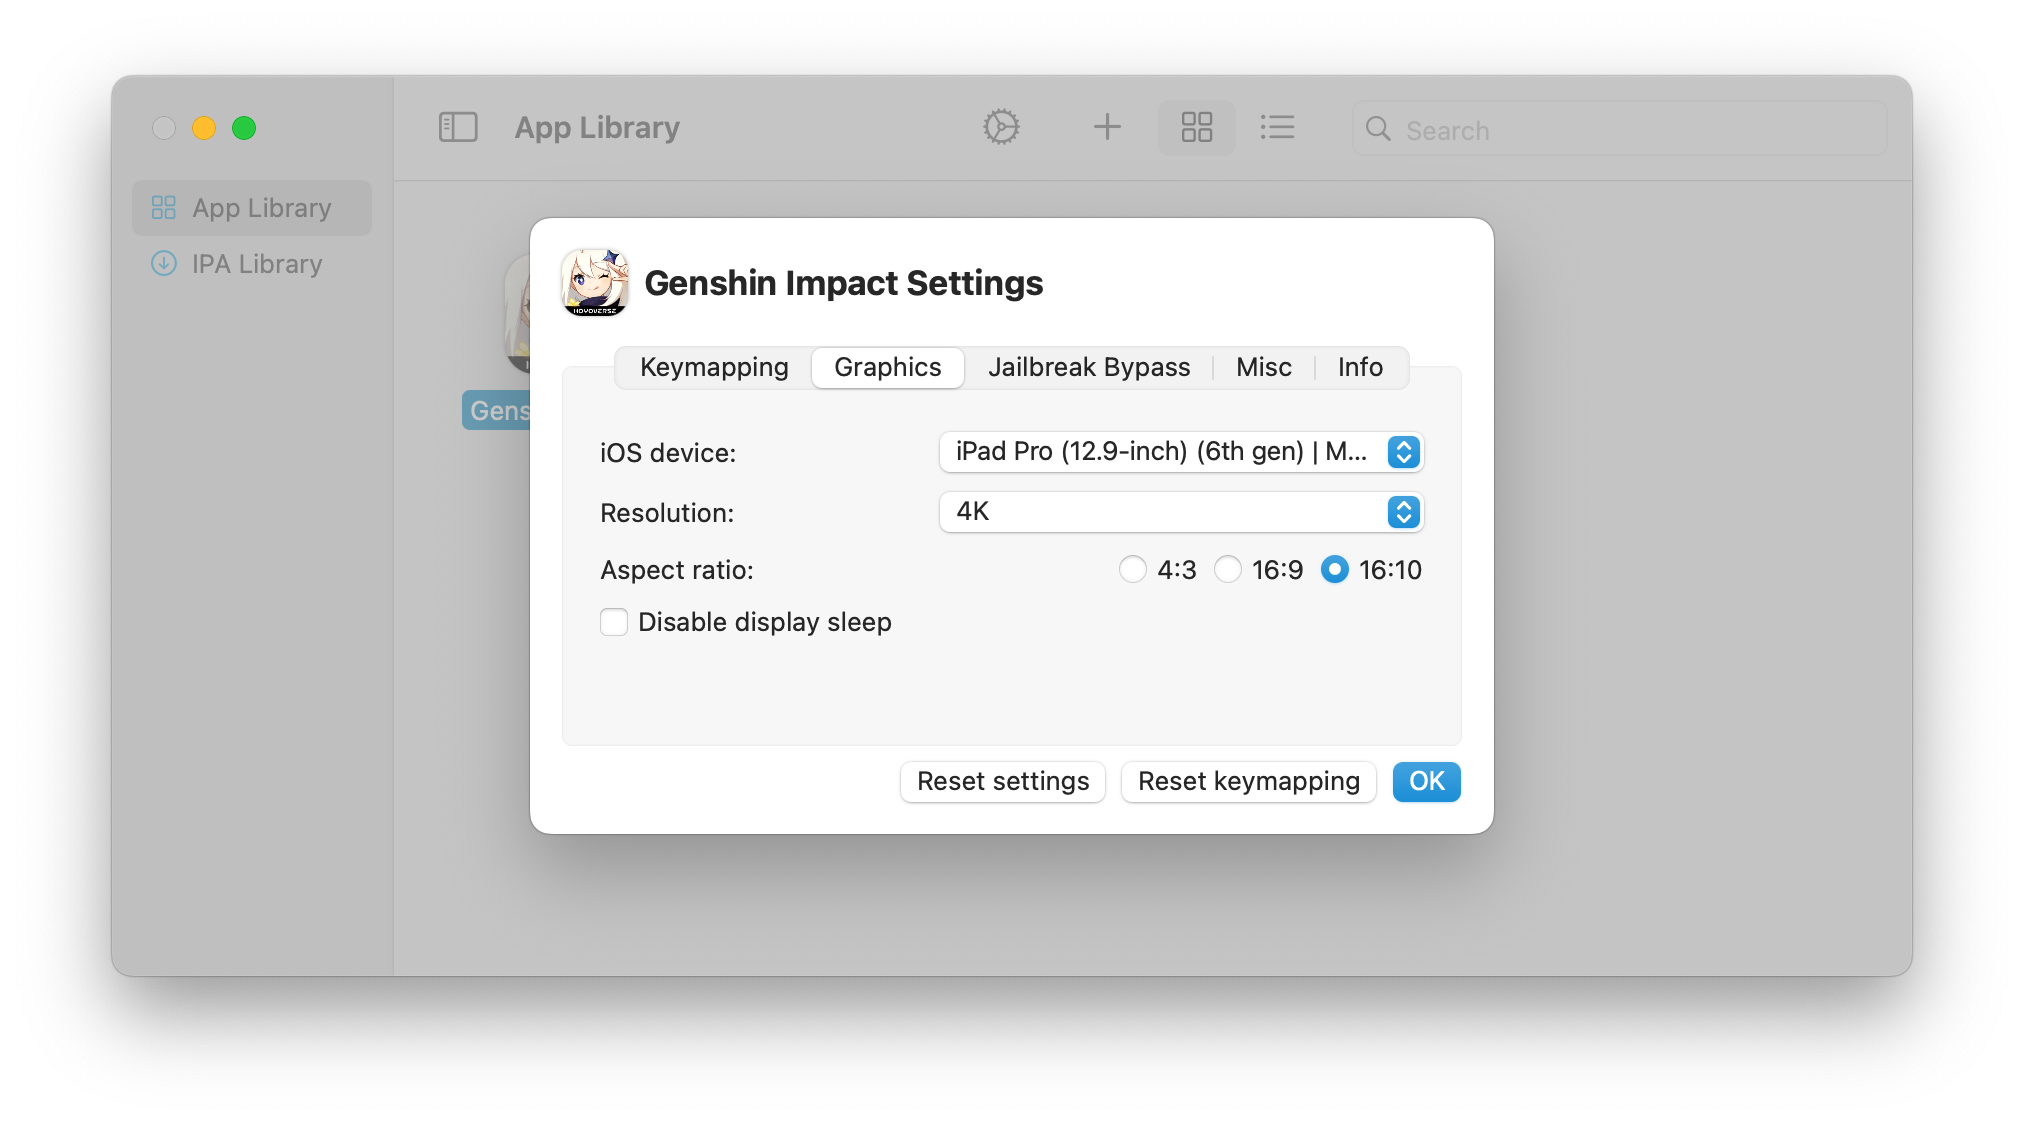Open the Jailbreak Bypass tab
The image size is (2024, 1124).
1089,367
